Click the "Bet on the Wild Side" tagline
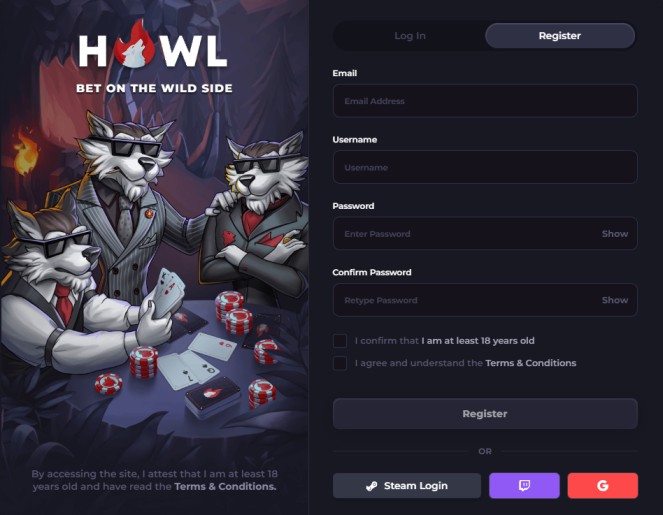Image resolution: width=663 pixels, height=515 pixels. click(x=154, y=88)
